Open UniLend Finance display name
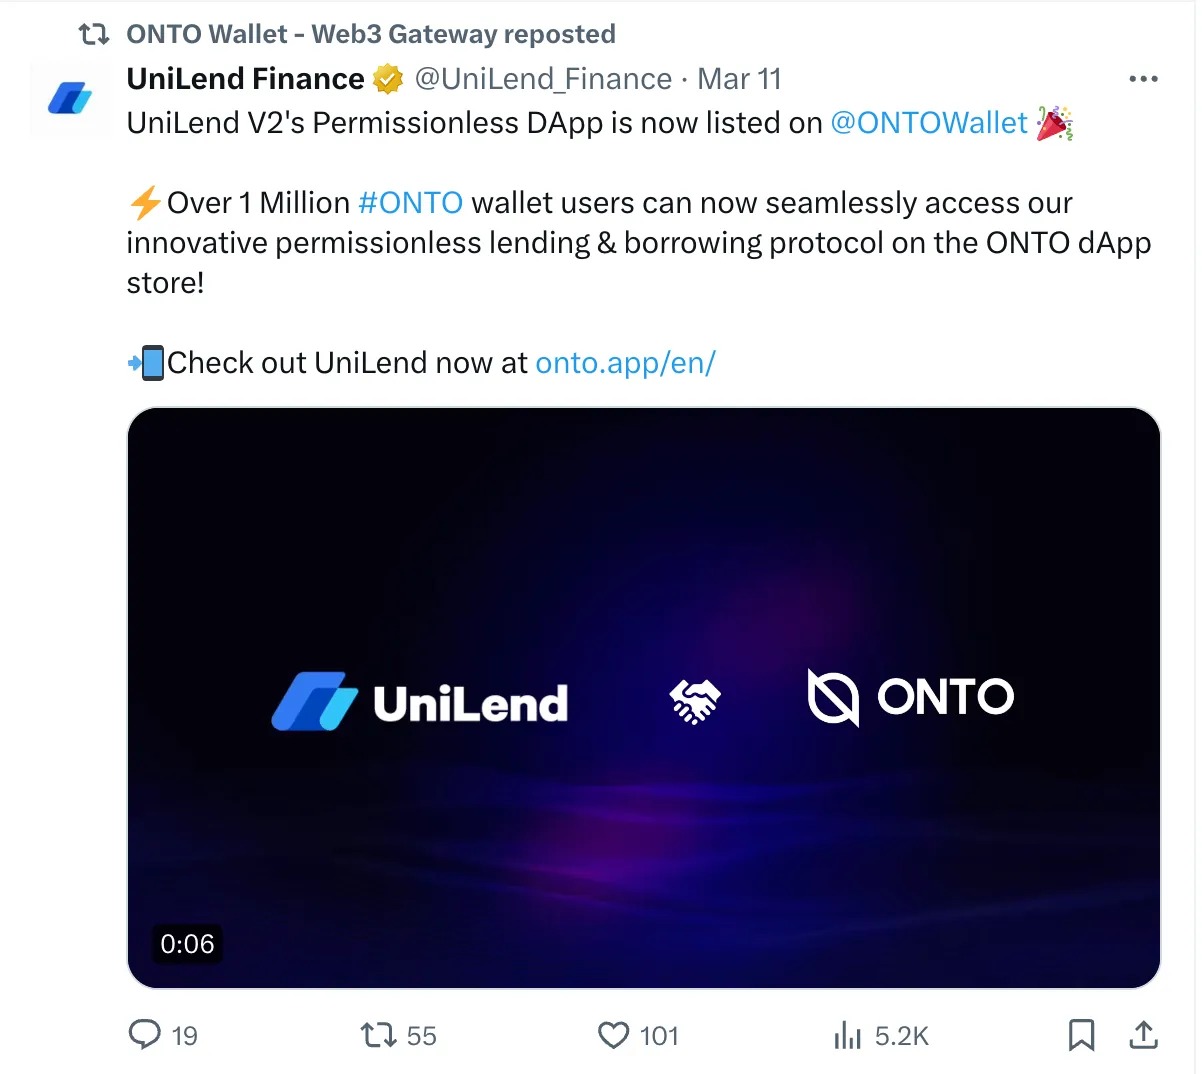The width and height of the screenshot is (1202, 1074). (245, 79)
